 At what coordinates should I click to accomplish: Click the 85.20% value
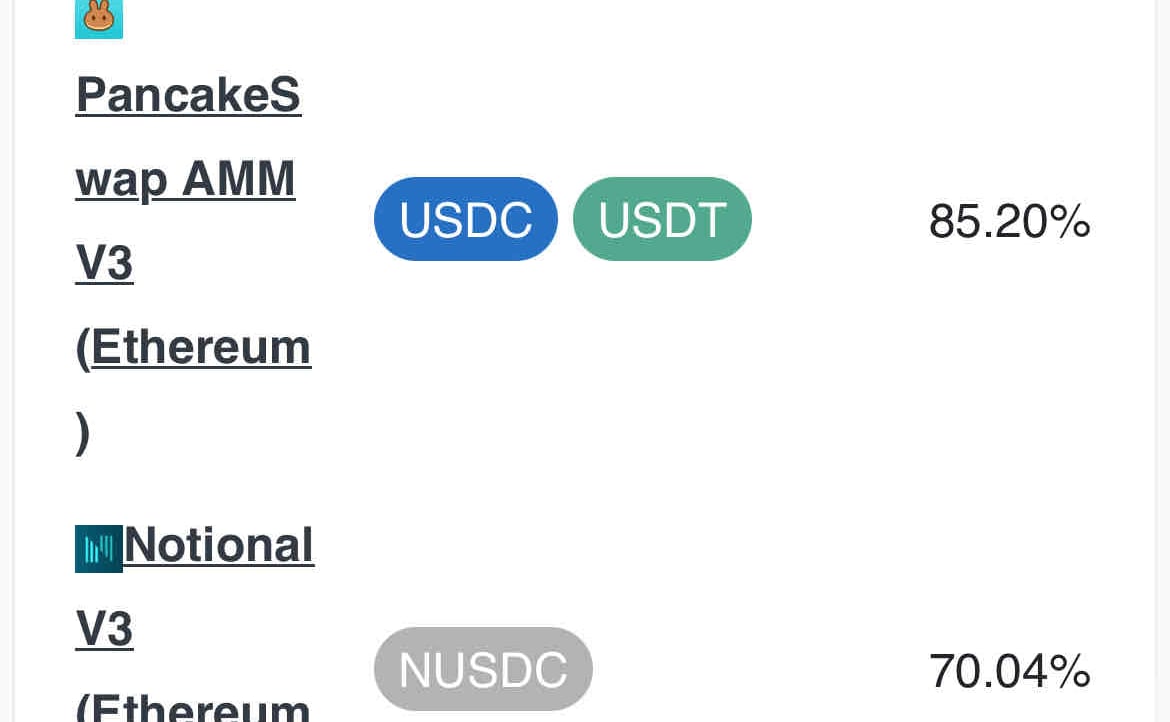[1009, 221]
